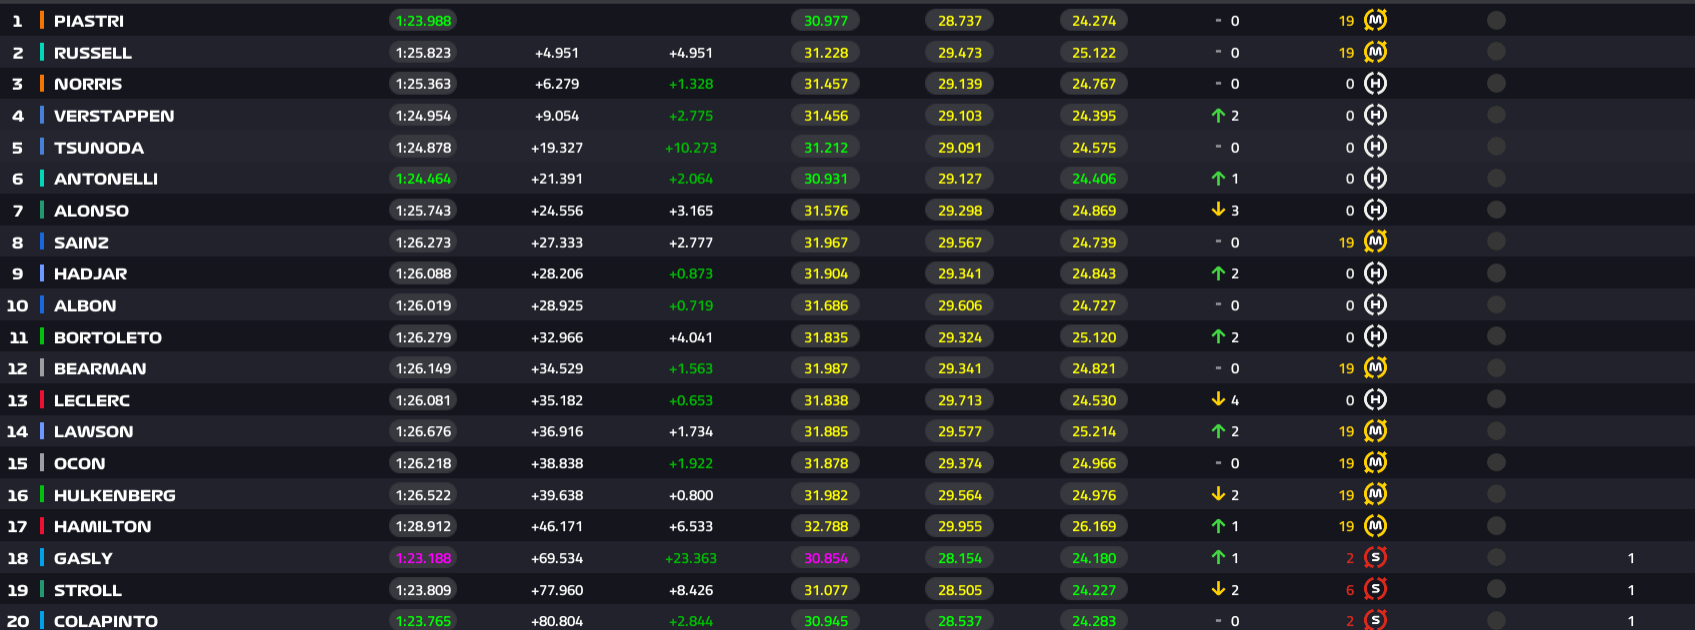Click Antonelli's sector one time 30.931
The image size is (1695, 630).
(x=826, y=179)
